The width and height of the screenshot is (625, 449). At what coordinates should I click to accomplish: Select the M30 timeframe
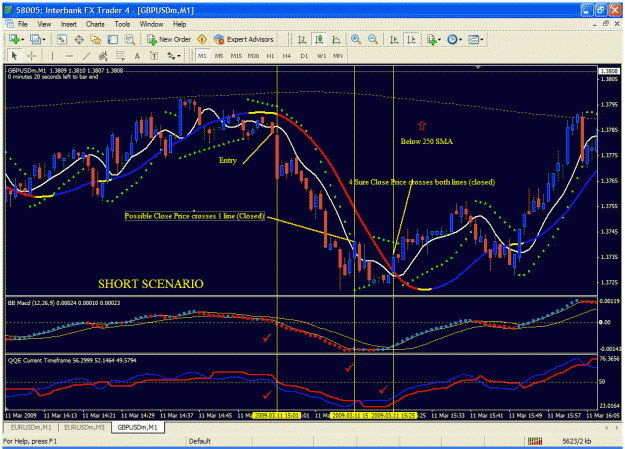coord(254,56)
